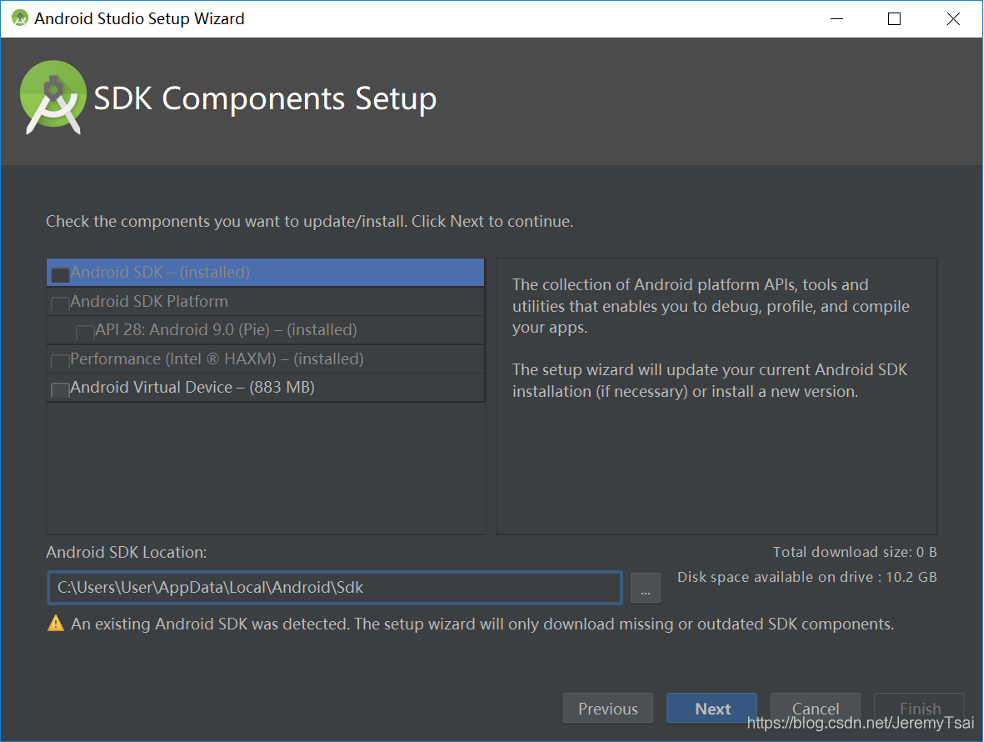This screenshot has height=742, width=984.
Task: Click the Next button
Action: point(712,709)
